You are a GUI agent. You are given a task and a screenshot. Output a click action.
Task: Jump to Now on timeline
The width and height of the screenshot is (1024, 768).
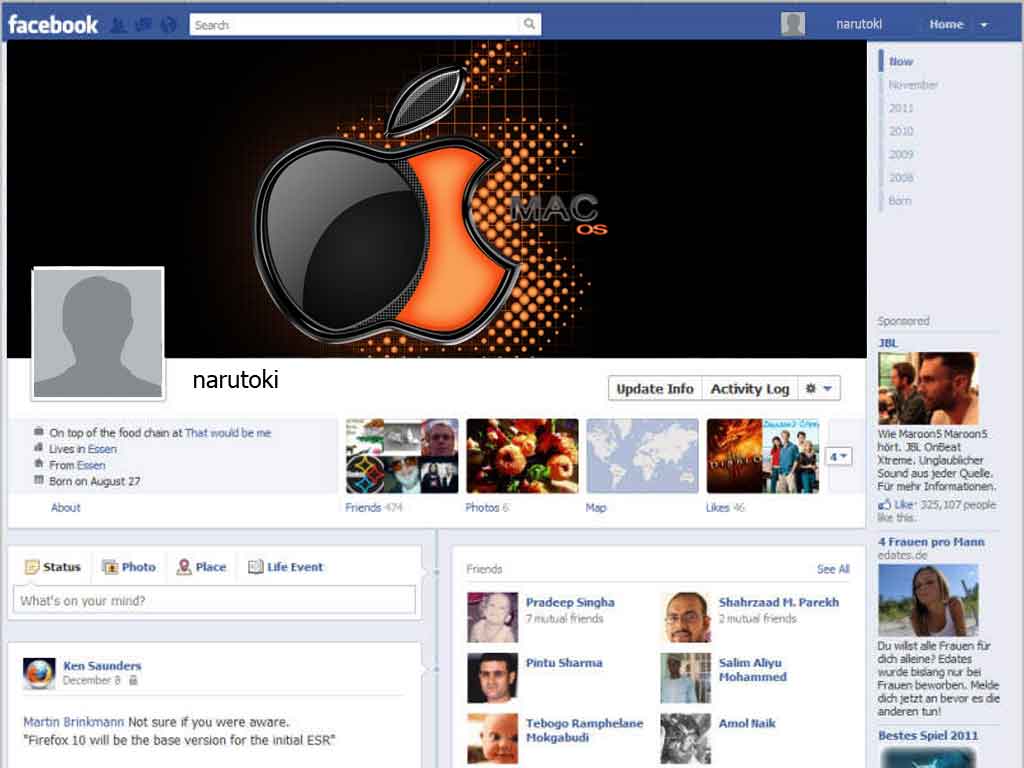click(901, 61)
